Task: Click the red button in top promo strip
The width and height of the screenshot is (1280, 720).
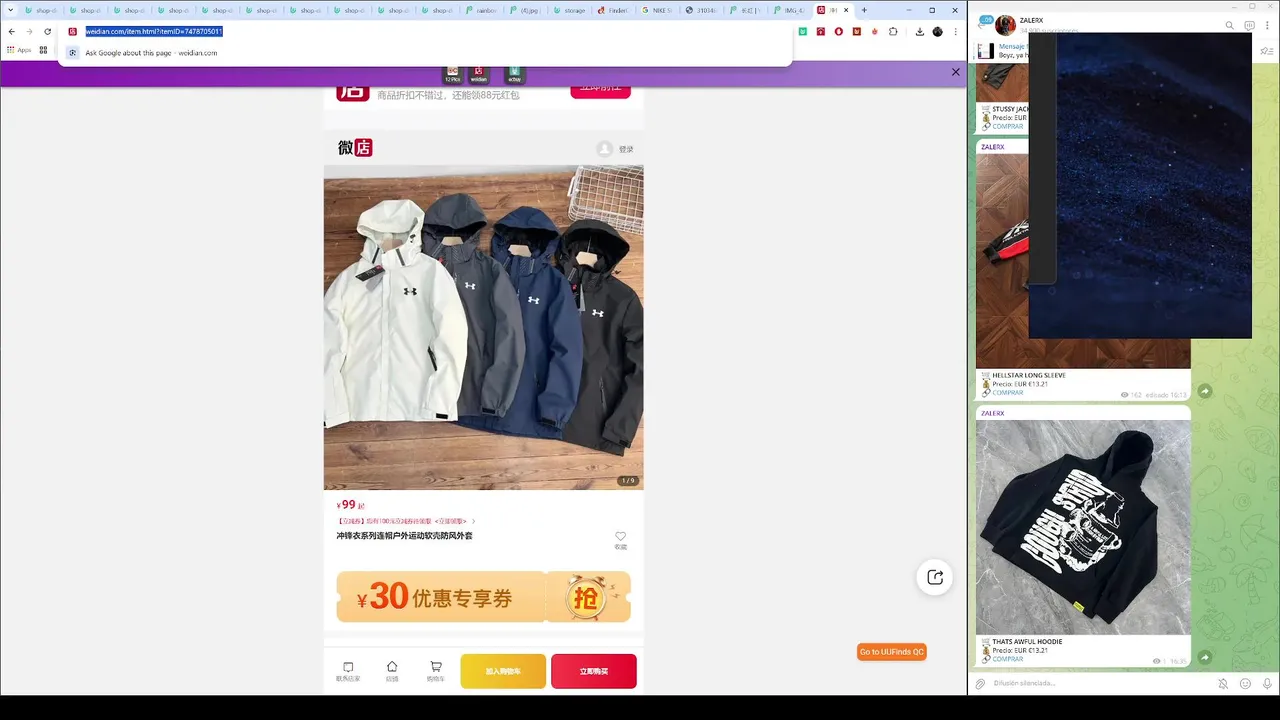Action: point(600,90)
